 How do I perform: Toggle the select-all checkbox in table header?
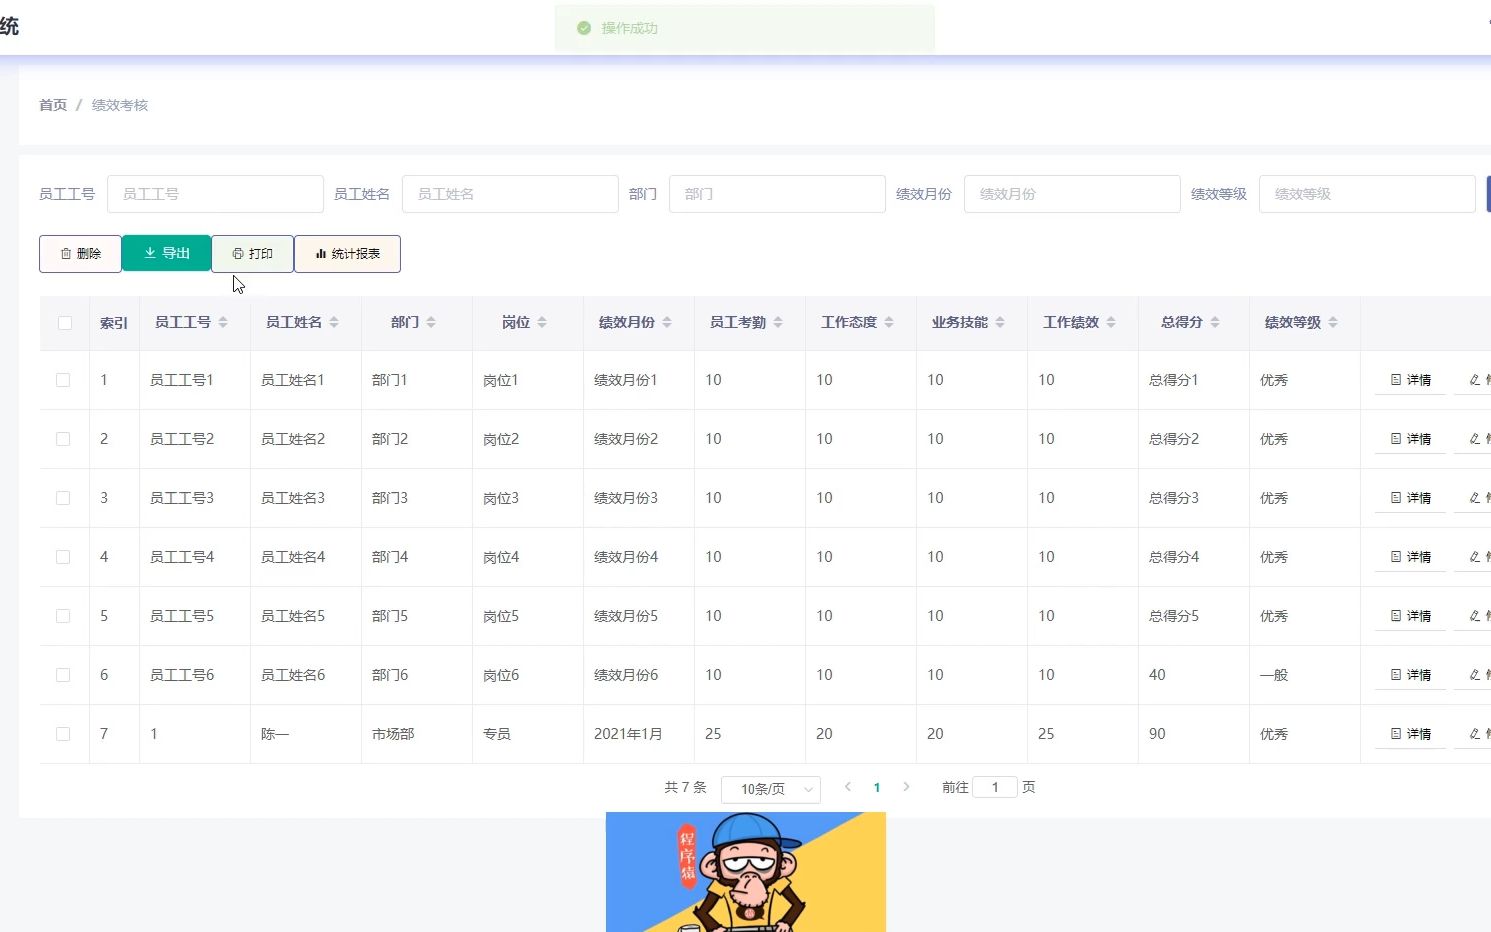(64, 322)
